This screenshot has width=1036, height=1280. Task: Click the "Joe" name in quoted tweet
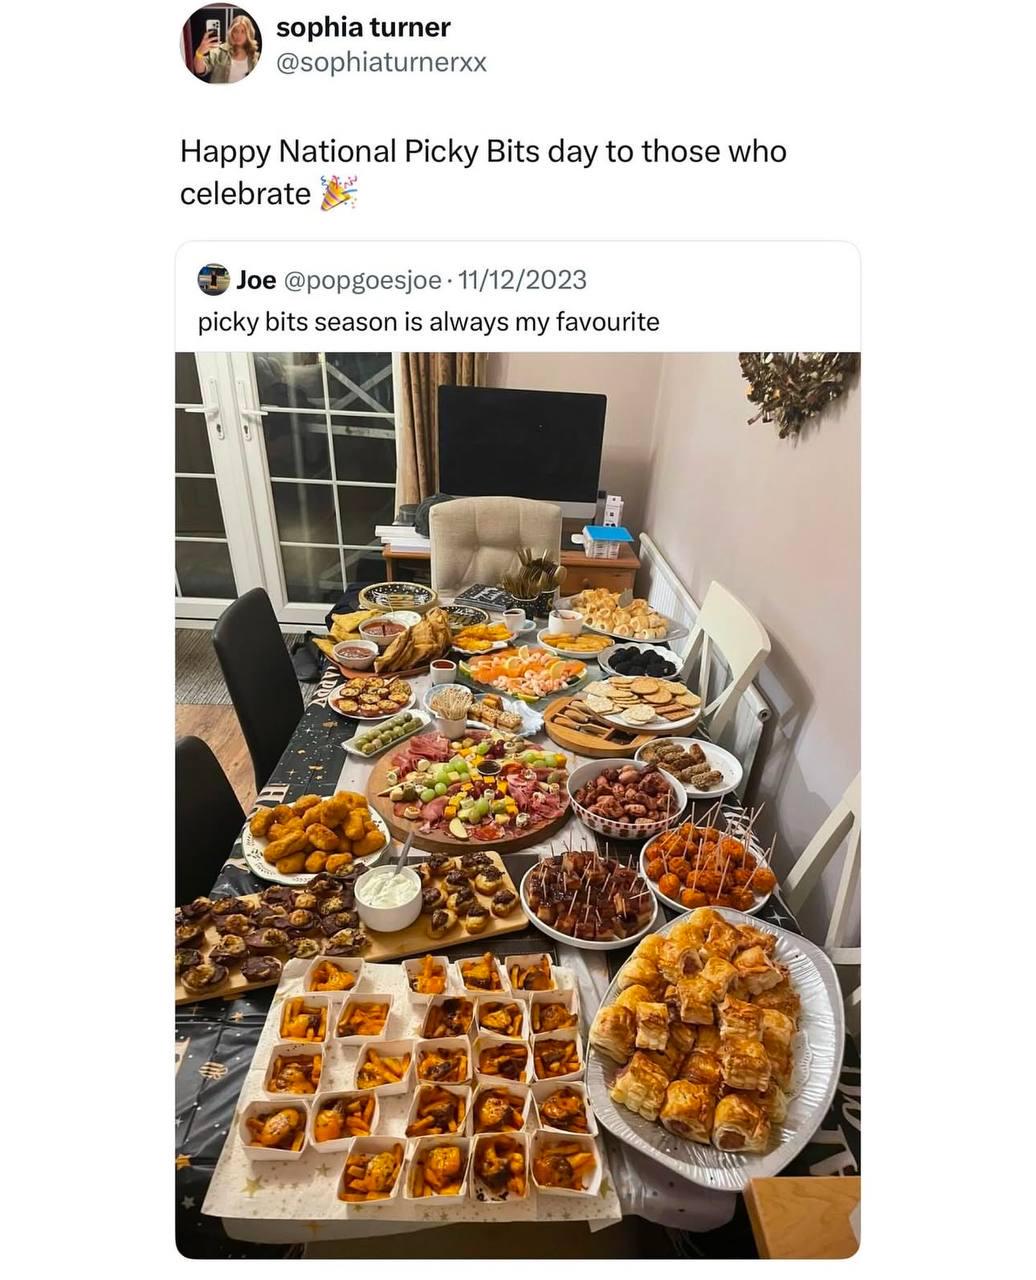pyautogui.click(x=256, y=280)
